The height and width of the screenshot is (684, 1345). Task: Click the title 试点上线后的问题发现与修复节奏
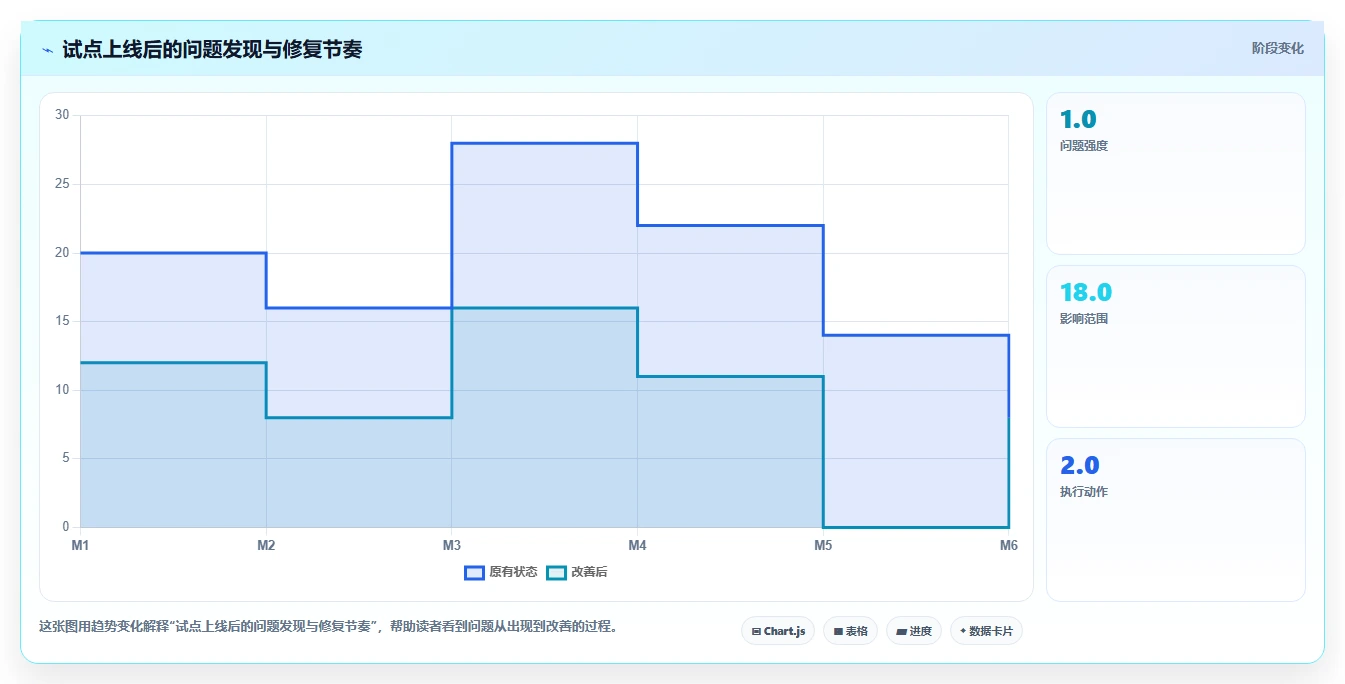pos(212,49)
